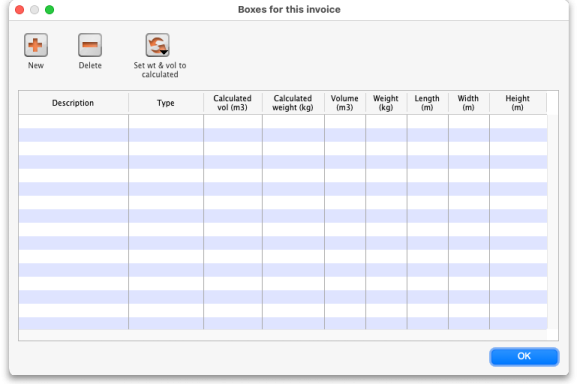
Task: Sort by the Description column header
Action: (73, 103)
